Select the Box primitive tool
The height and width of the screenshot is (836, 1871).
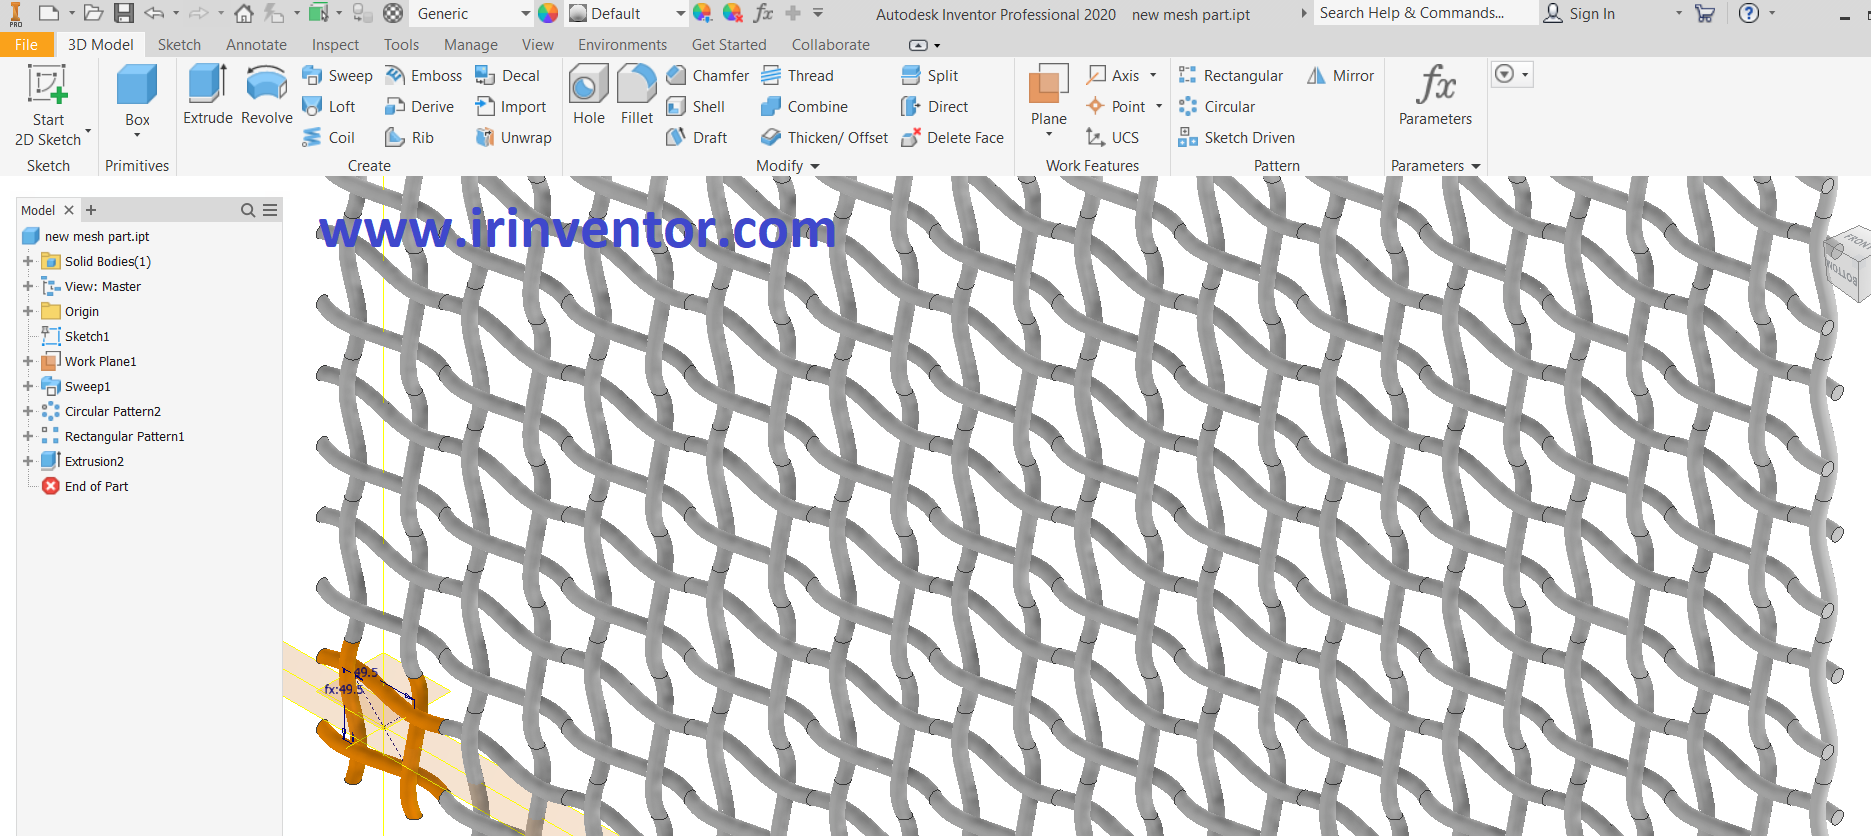pos(137,98)
